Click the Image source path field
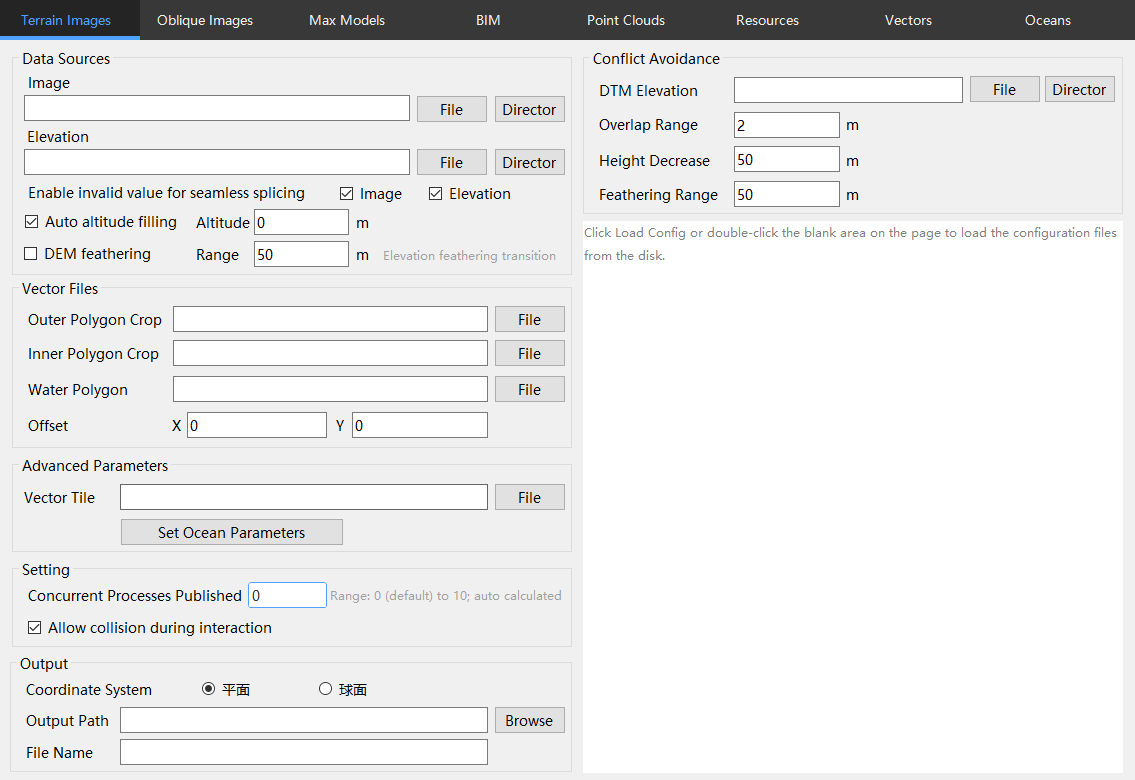This screenshot has height=780, width=1135. point(217,109)
